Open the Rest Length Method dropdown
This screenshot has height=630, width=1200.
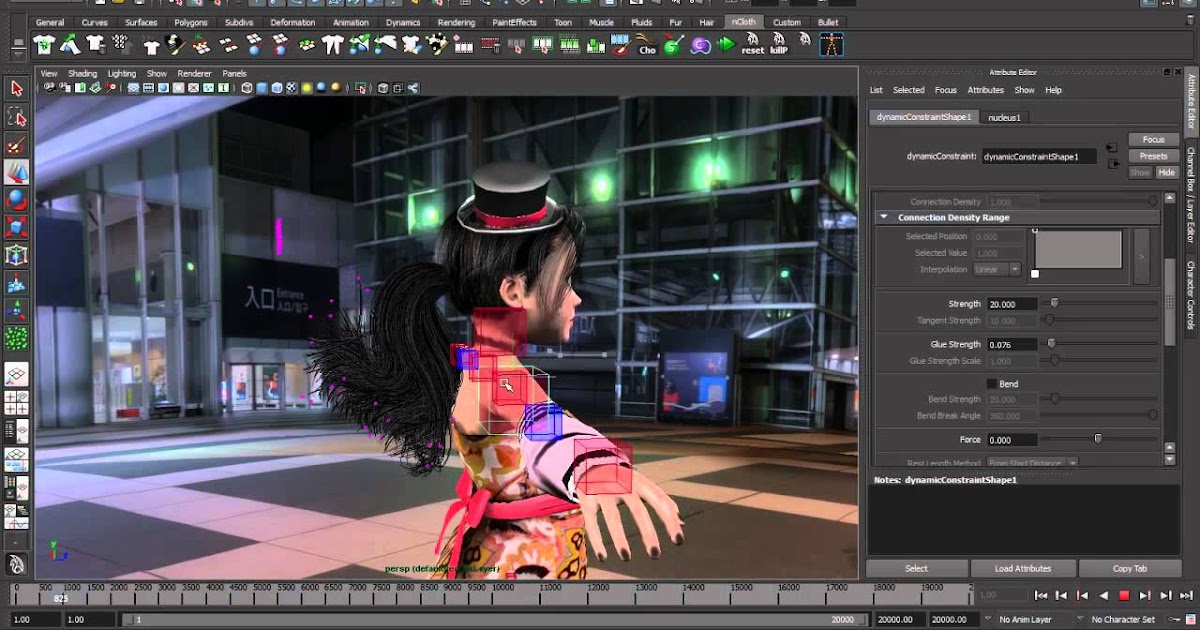pyautogui.click(x=1032, y=463)
